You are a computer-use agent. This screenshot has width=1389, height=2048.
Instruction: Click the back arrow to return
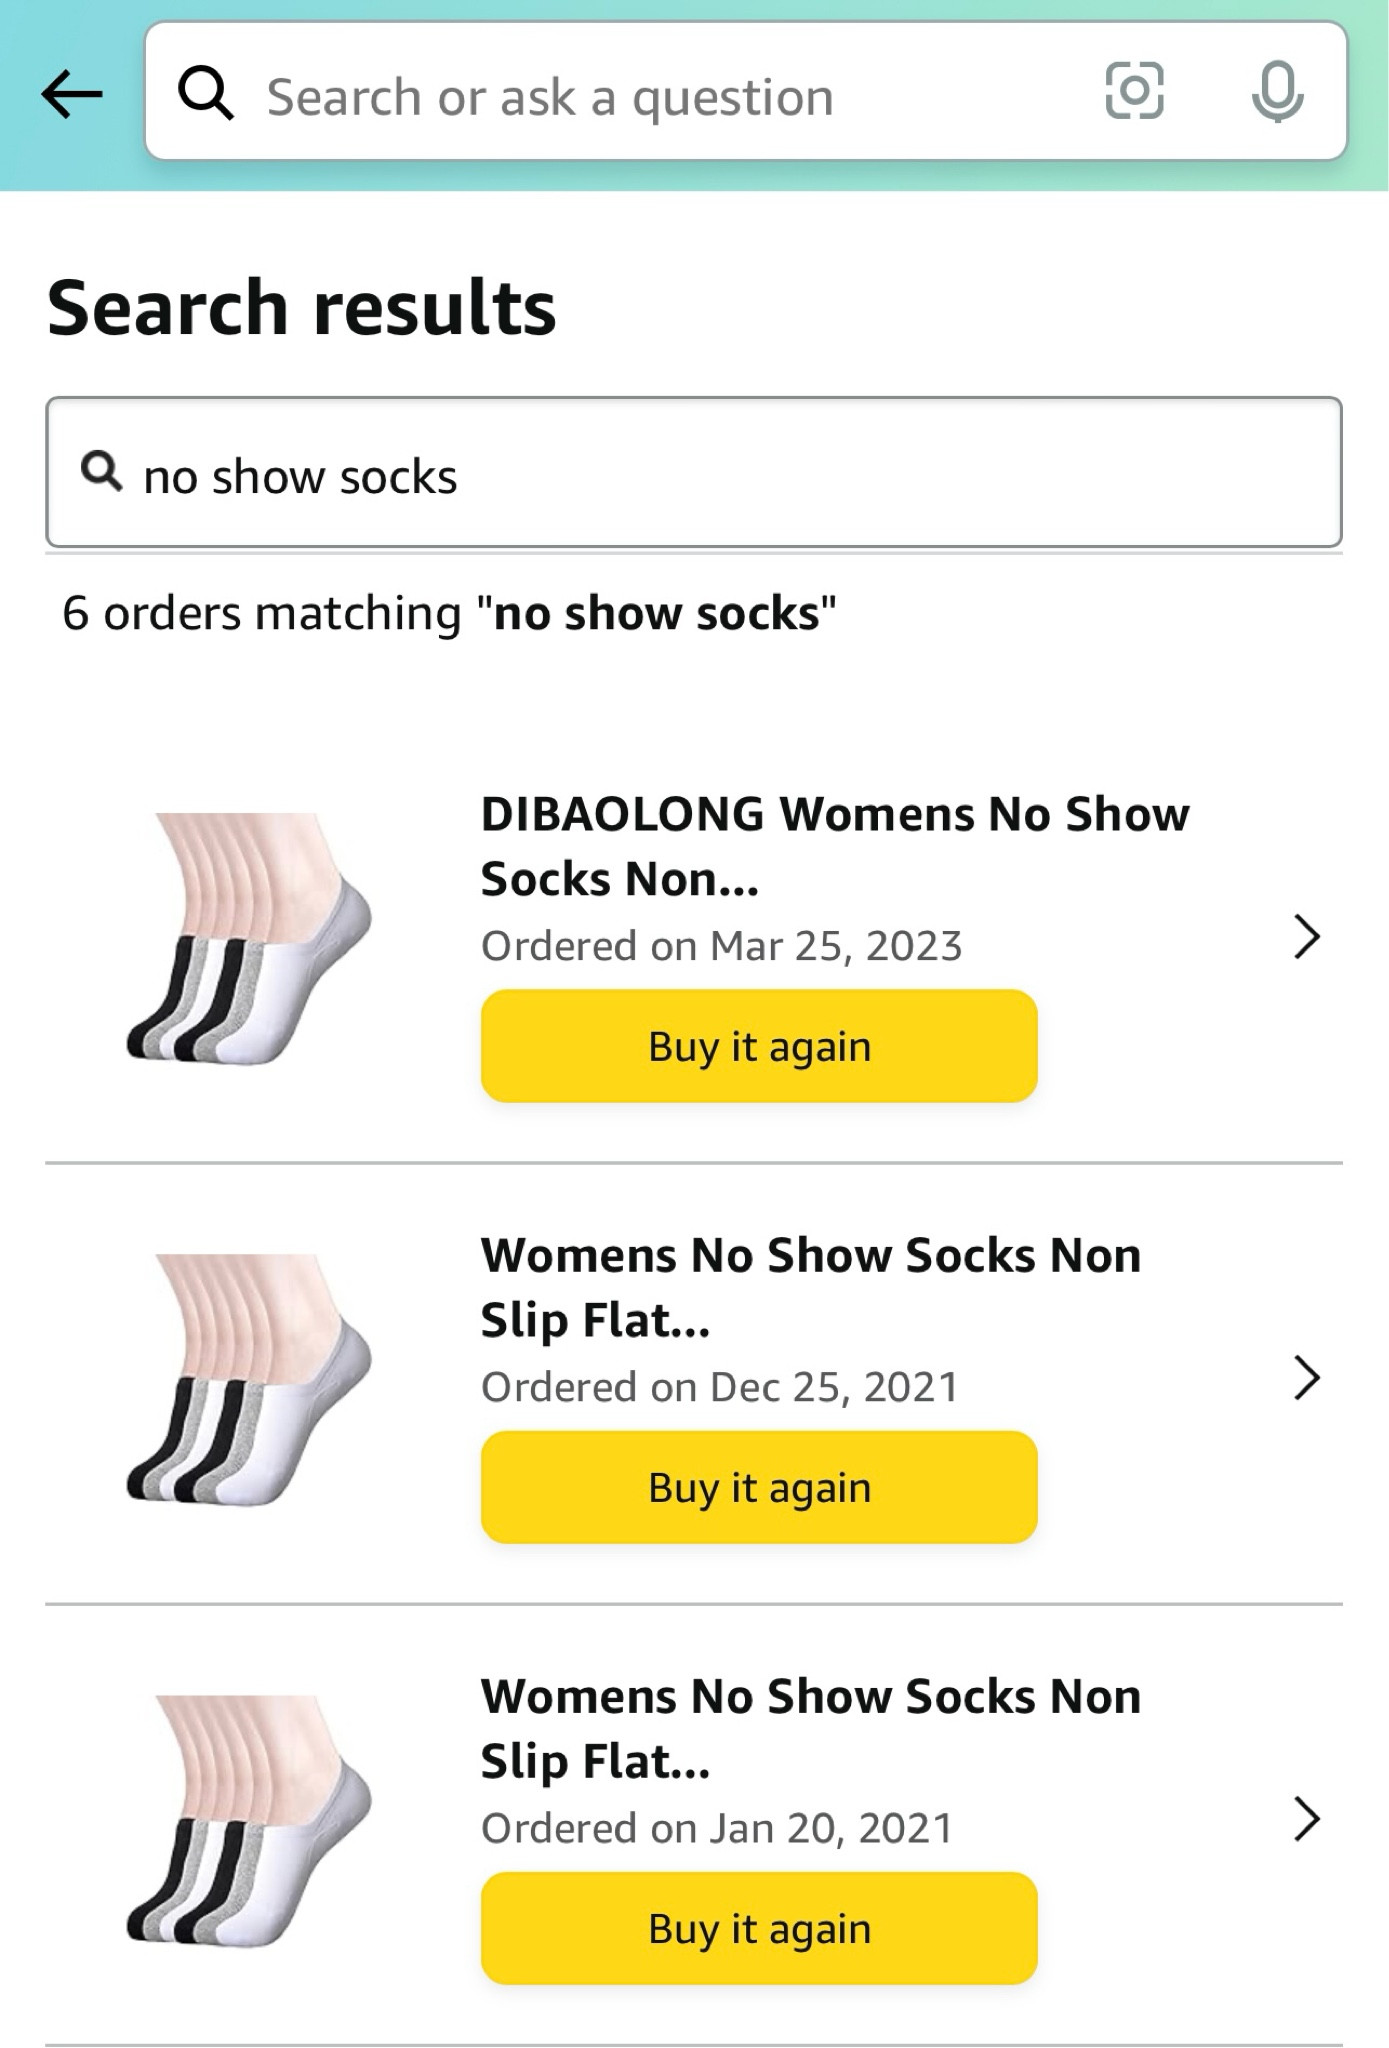(x=70, y=95)
